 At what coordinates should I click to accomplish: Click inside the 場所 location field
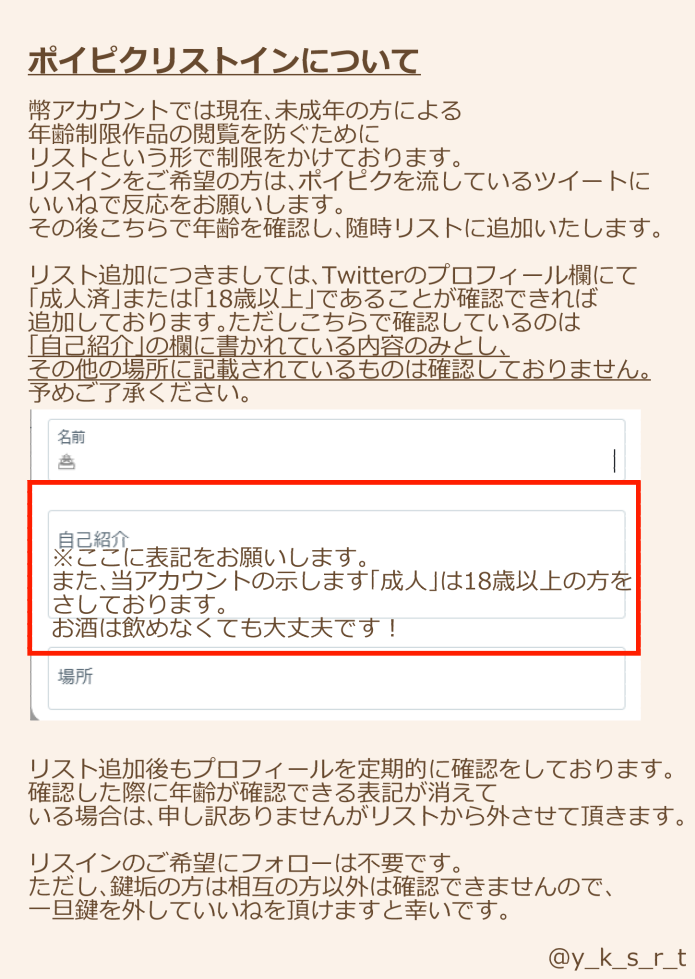(x=337, y=679)
